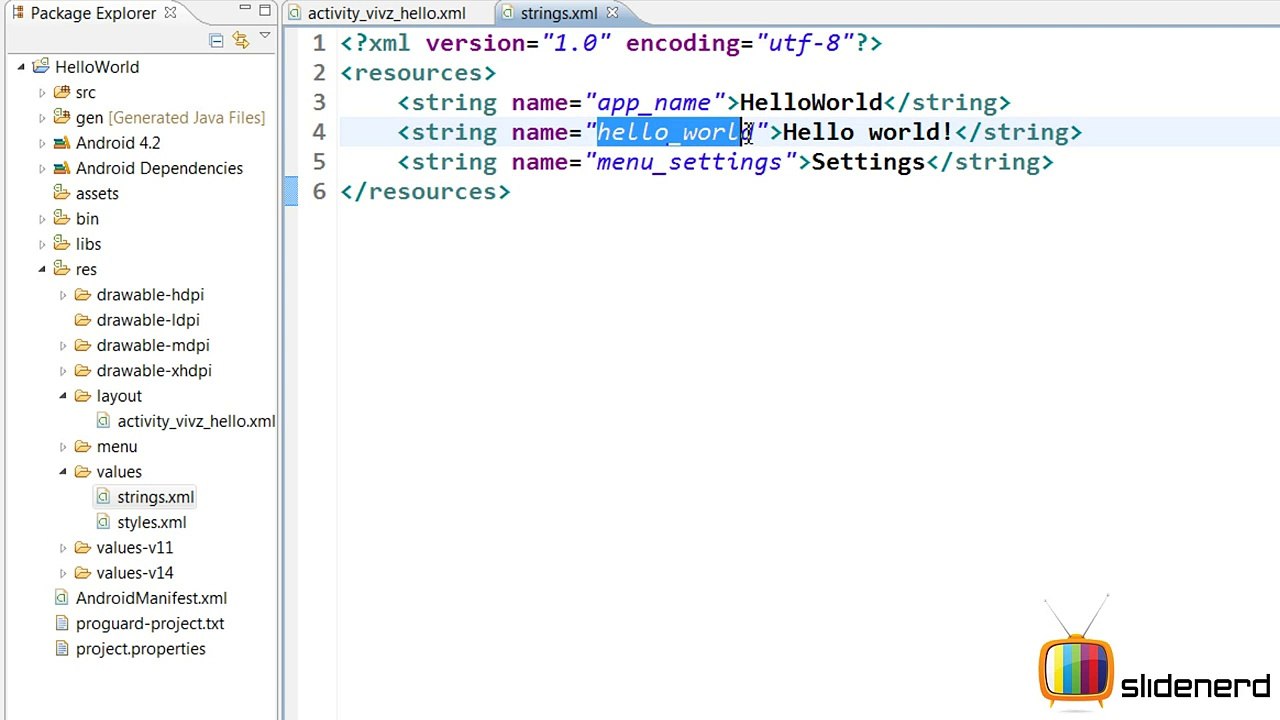Click closing </resources> tag
Image resolution: width=1280 pixels, height=720 pixels.
(425, 192)
